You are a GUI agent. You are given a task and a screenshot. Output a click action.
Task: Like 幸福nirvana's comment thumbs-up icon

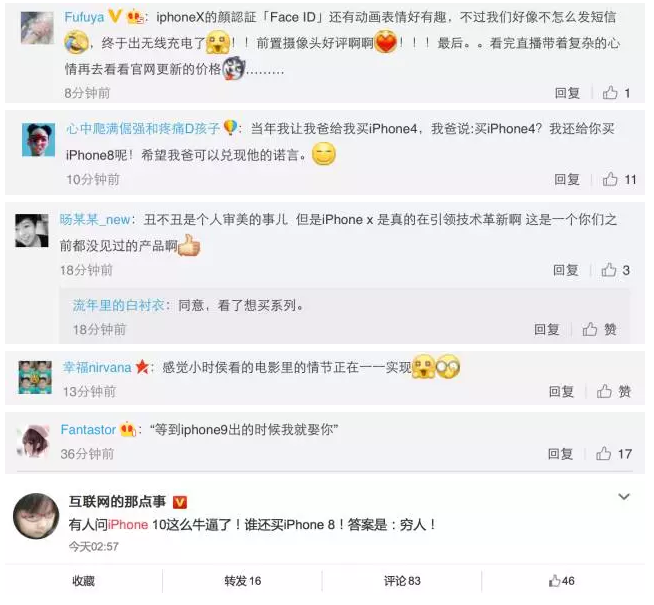point(604,391)
